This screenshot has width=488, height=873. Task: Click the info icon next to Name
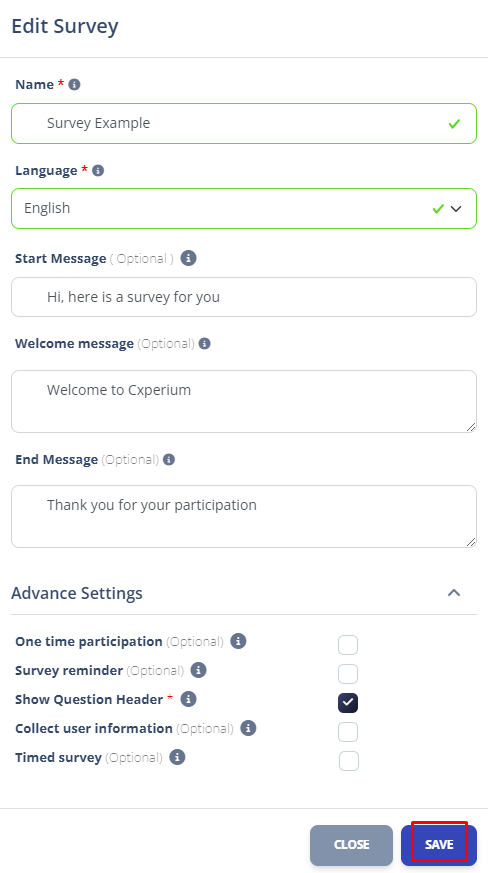pyautogui.click(x=74, y=85)
